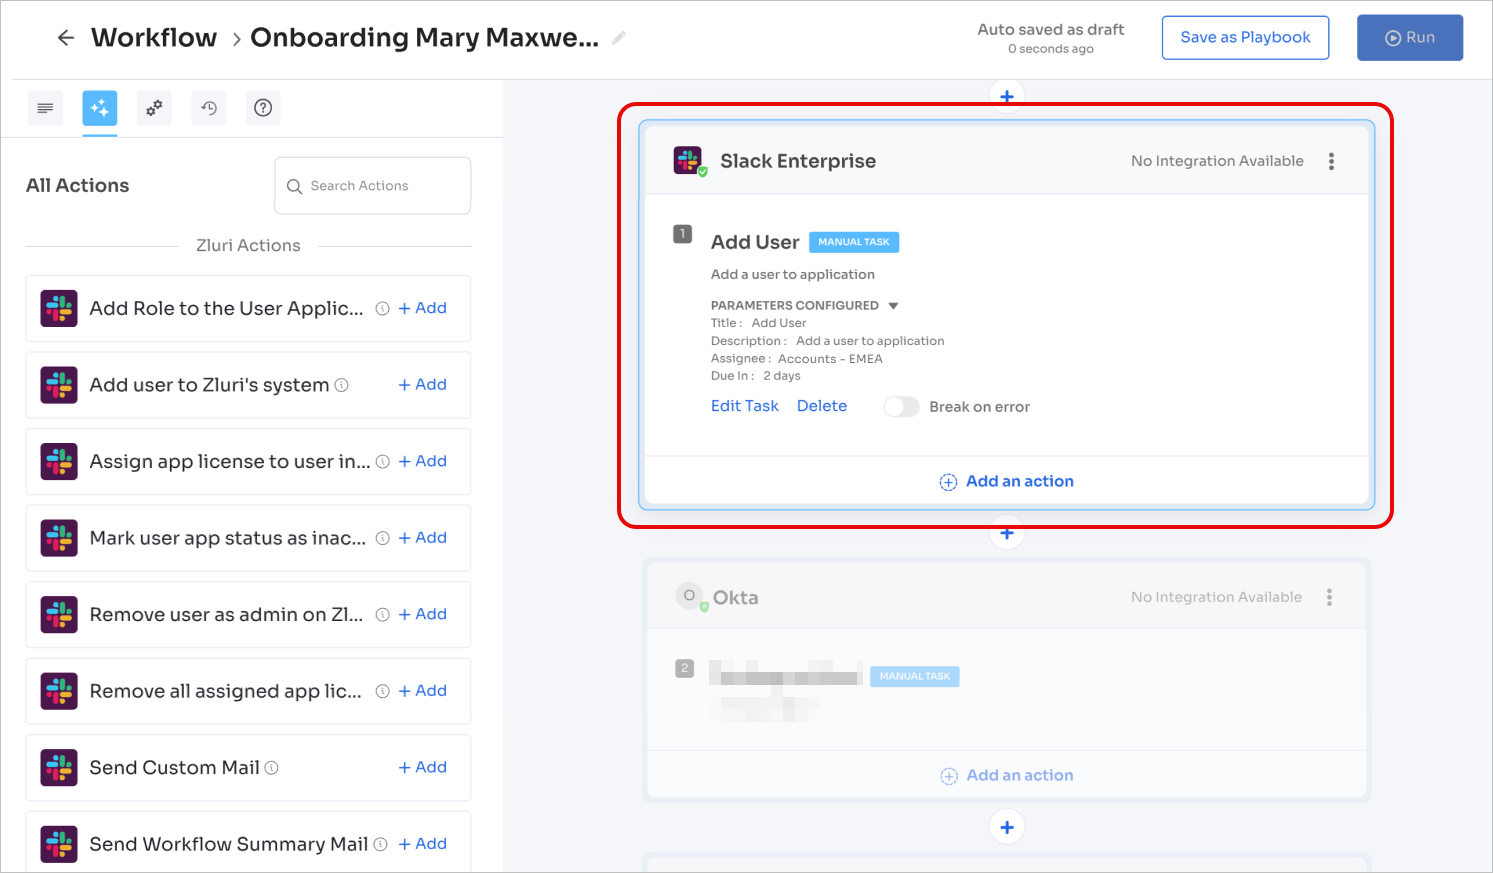The height and width of the screenshot is (873, 1493).
Task: Click Save as Playbook button
Action: 1245,38
